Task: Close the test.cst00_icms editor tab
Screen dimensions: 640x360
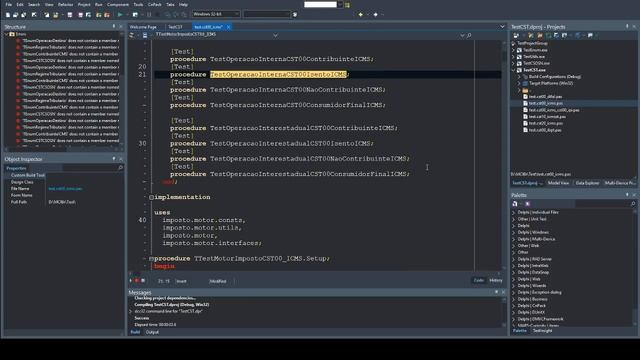Action: pyautogui.click(x=229, y=27)
